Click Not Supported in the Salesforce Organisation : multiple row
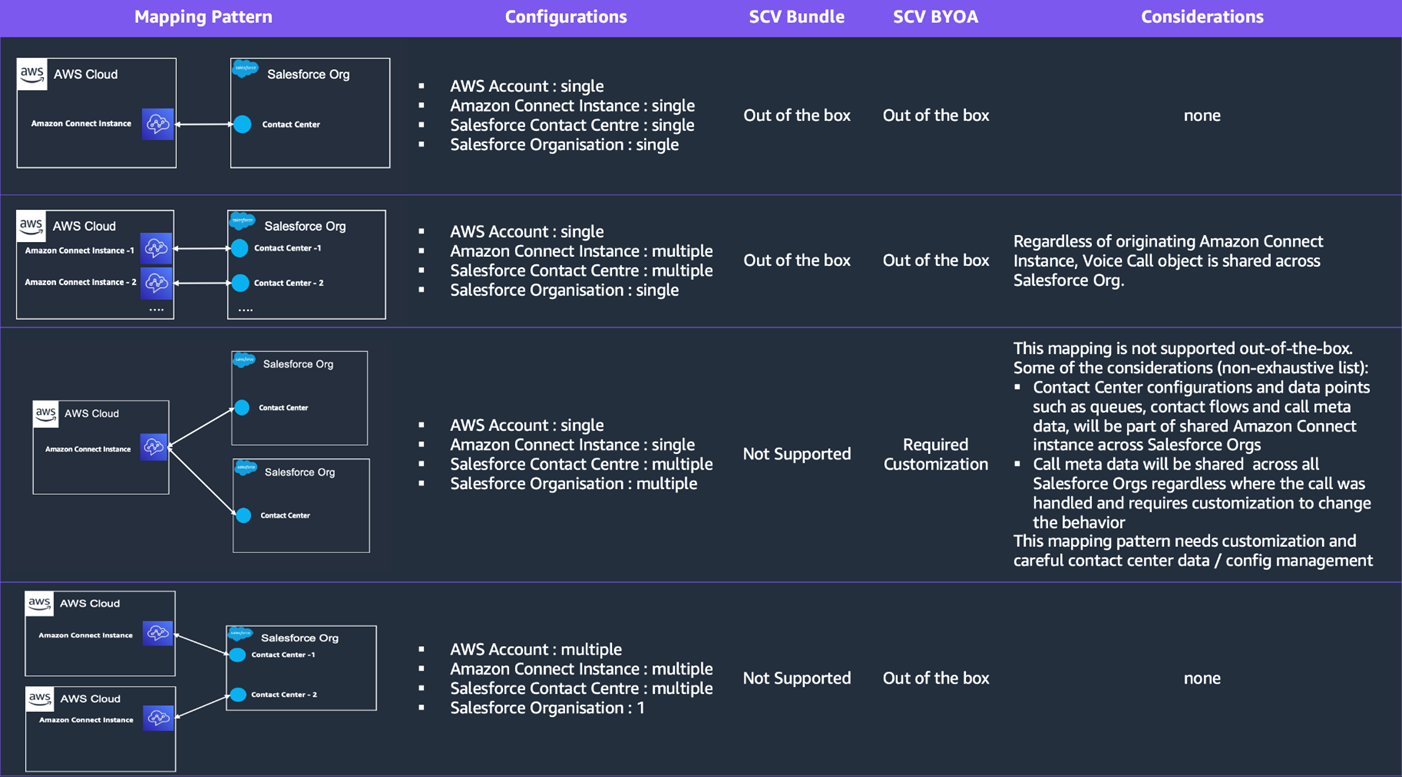1402x777 pixels. point(797,454)
